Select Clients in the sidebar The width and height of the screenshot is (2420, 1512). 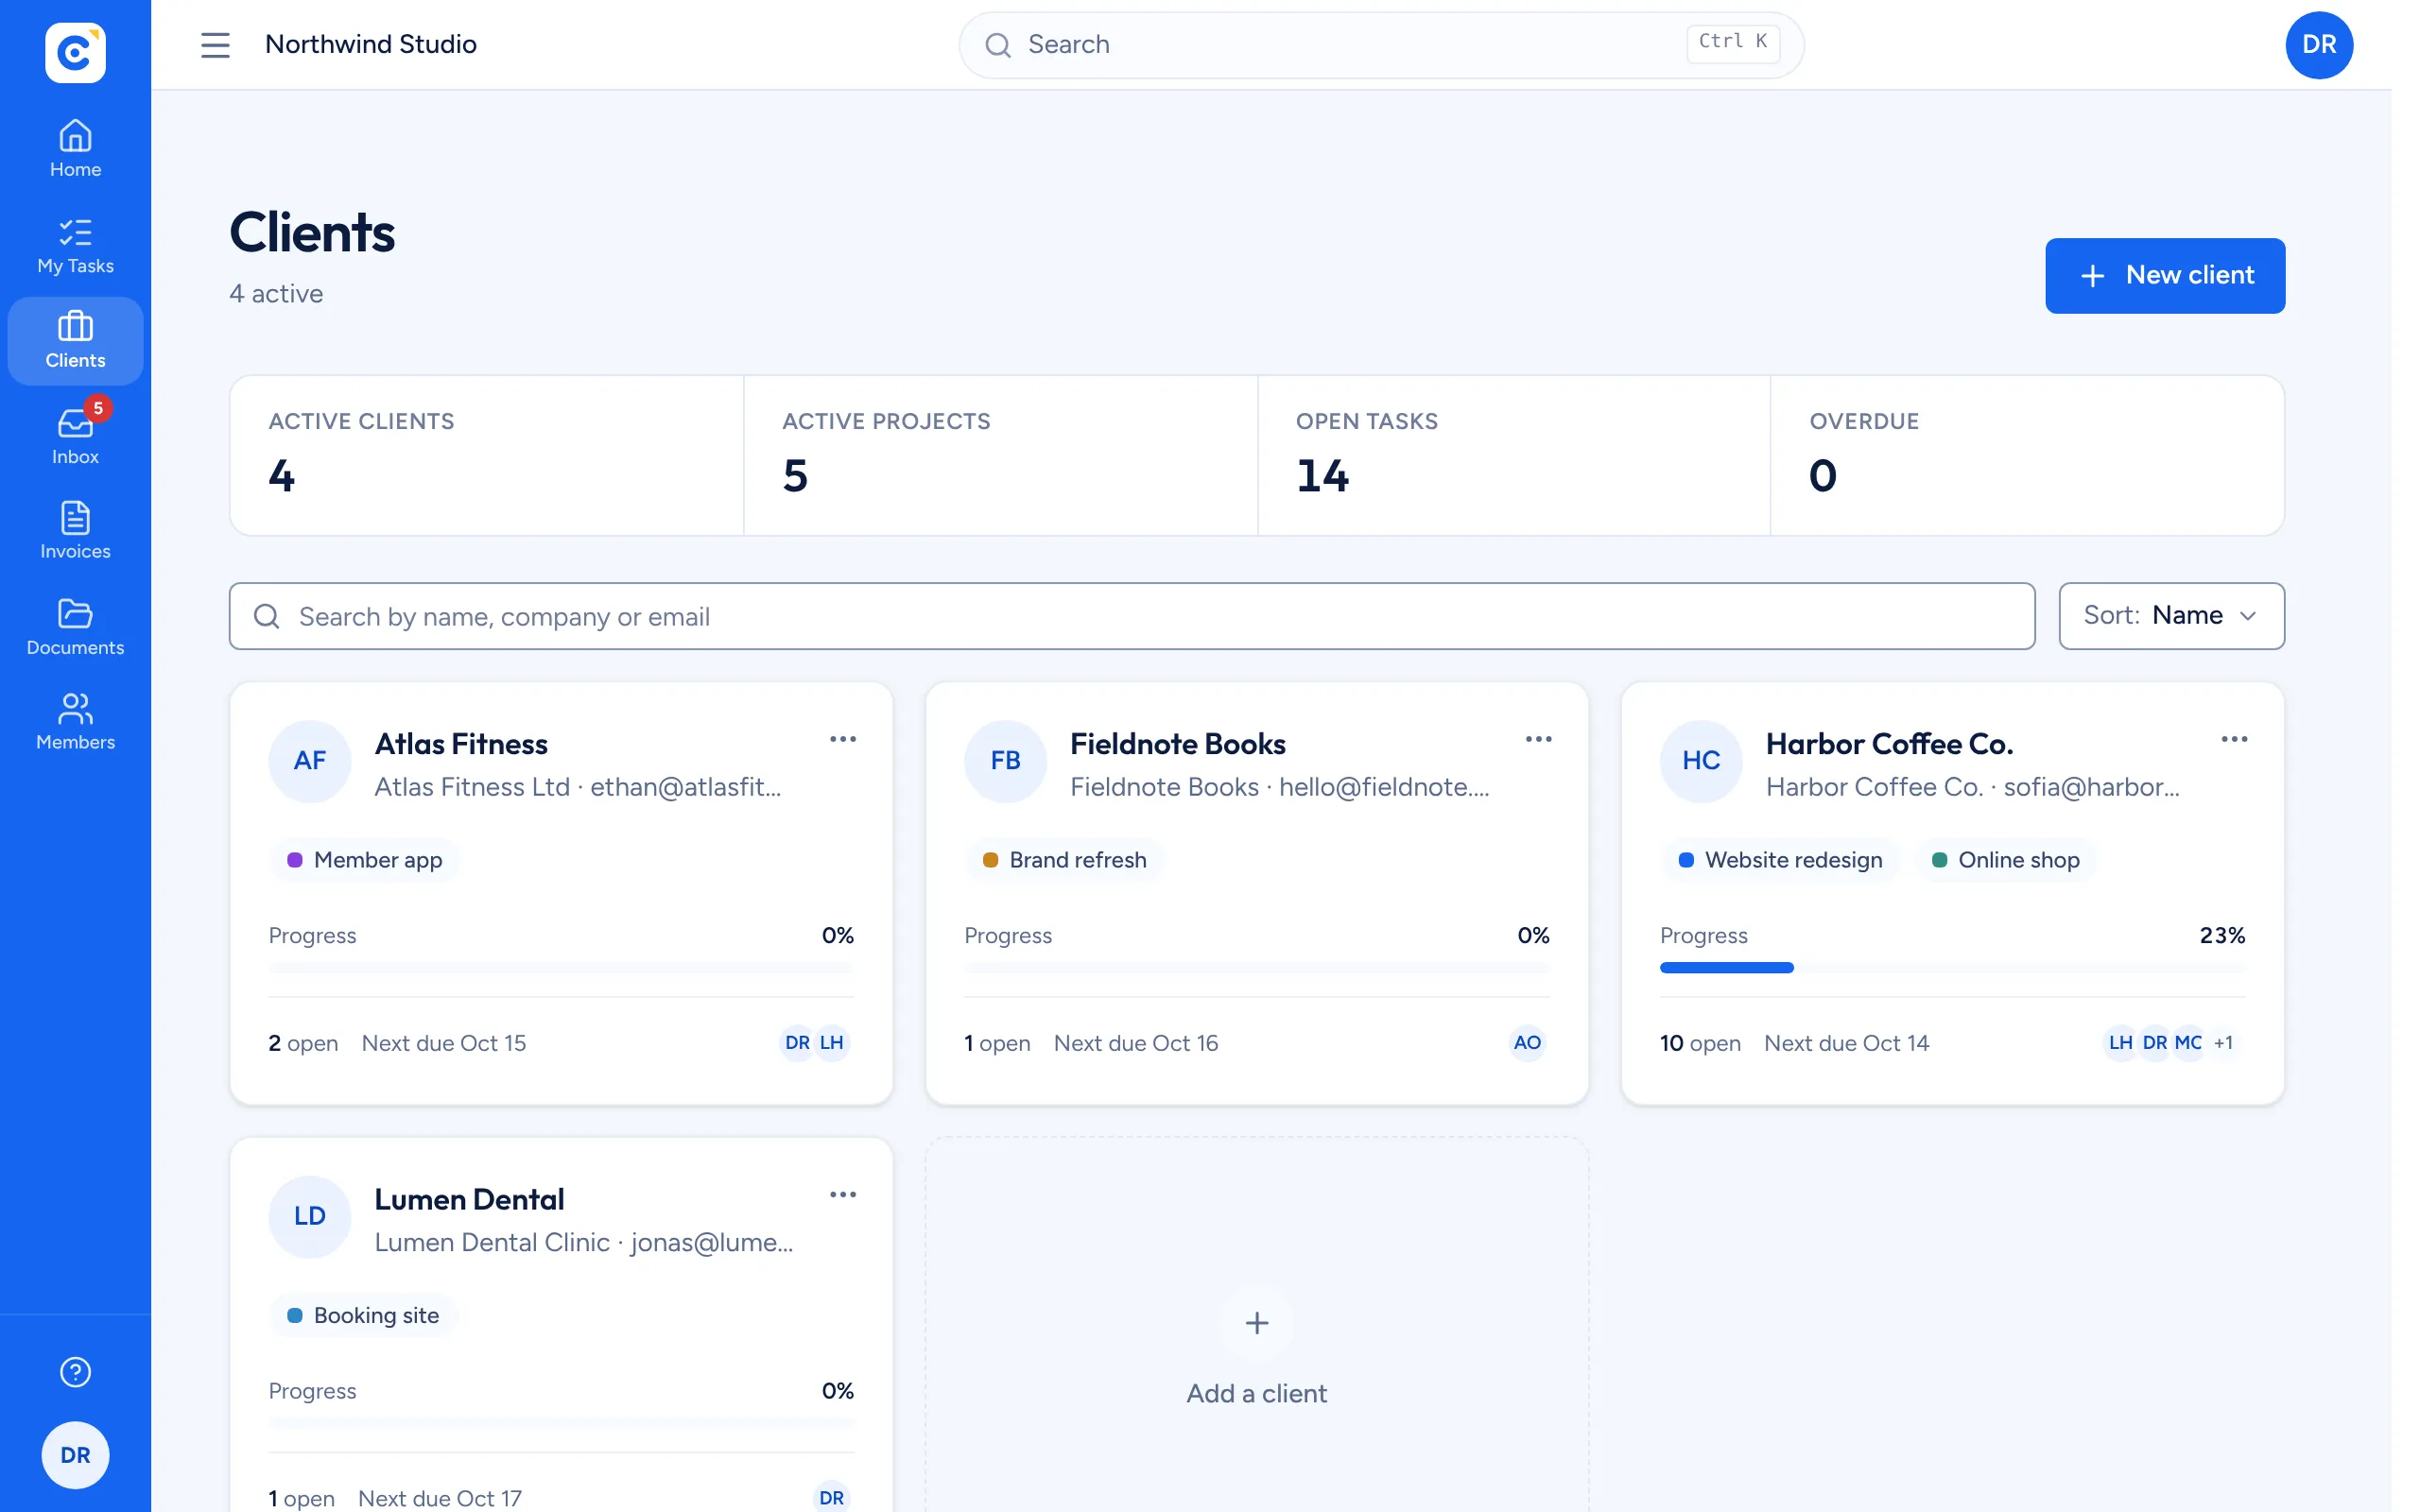(x=75, y=341)
